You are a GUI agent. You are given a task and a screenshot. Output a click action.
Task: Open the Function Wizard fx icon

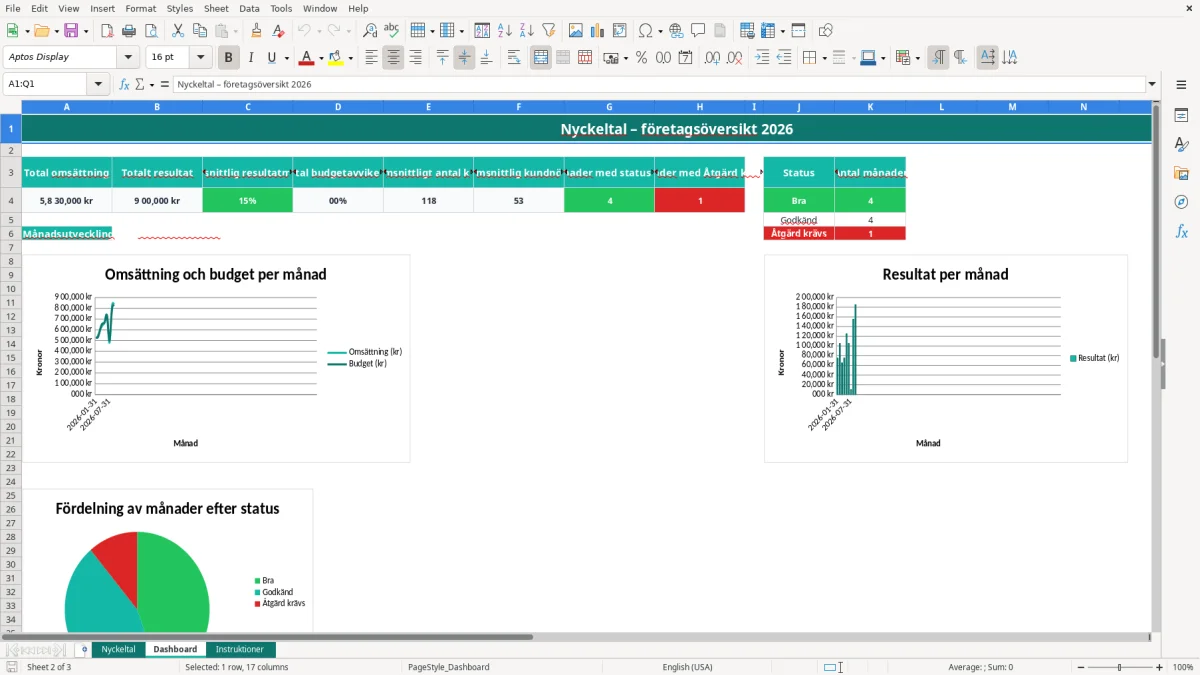125,84
